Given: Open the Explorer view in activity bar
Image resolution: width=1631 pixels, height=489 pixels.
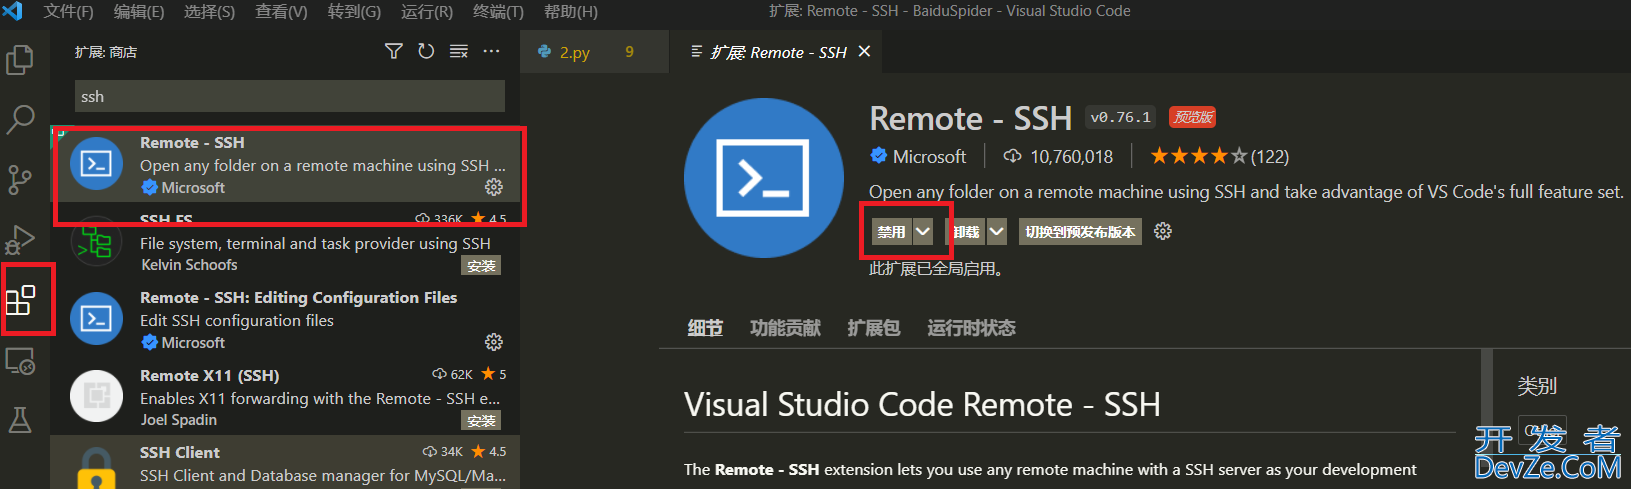Looking at the screenshot, I should [20, 60].
